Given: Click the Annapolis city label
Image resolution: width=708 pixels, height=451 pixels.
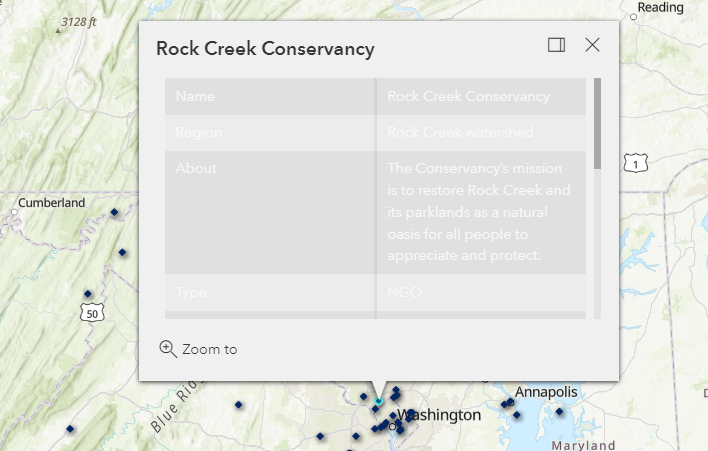Looking at the screenshot, I should pos(546,392).
